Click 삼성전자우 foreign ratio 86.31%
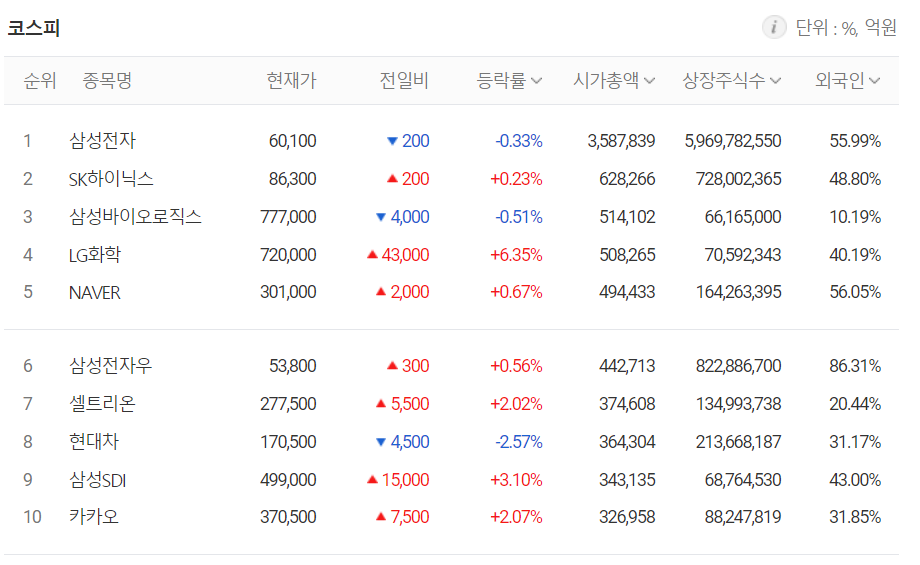 (x=855, y=366)
